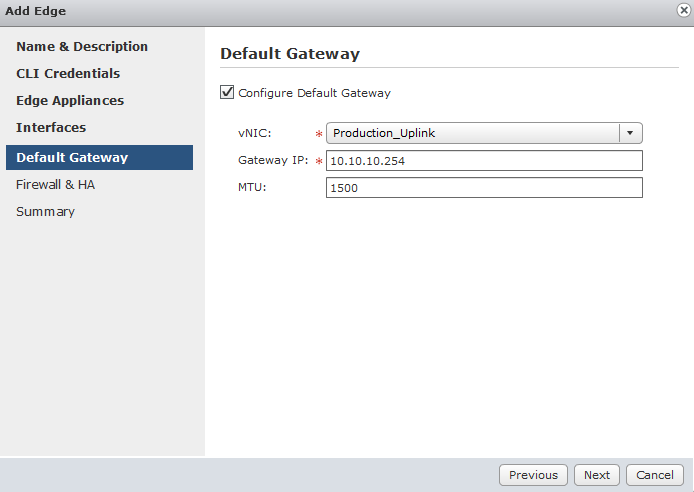Expand the vNIC dropdown arrow
The image size is (694, 492).
630,134
